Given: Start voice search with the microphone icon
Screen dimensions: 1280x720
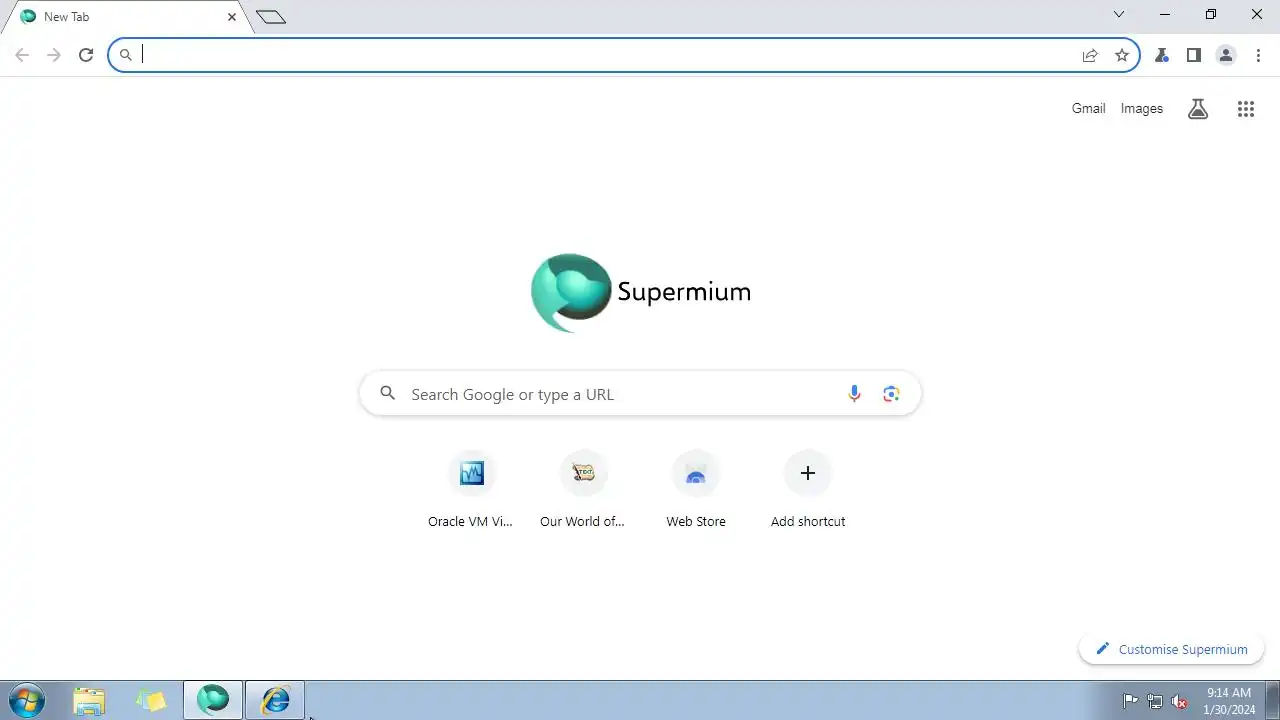Looking at the screenshot, I should (854, 394).
